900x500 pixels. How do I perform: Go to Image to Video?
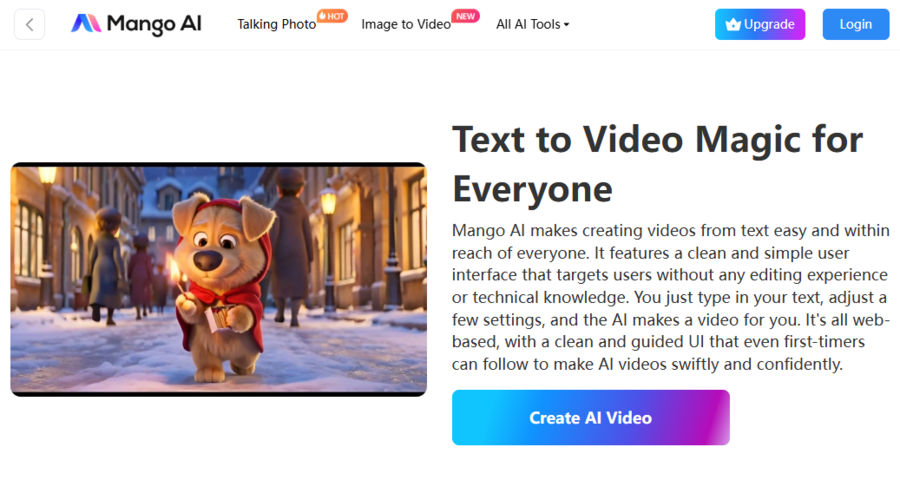click(405, 24)
